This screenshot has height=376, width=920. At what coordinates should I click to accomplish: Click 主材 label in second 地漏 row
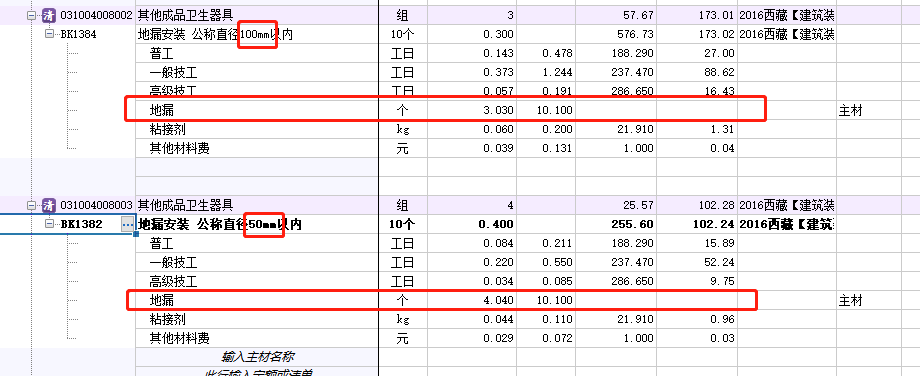coord(851,301)
